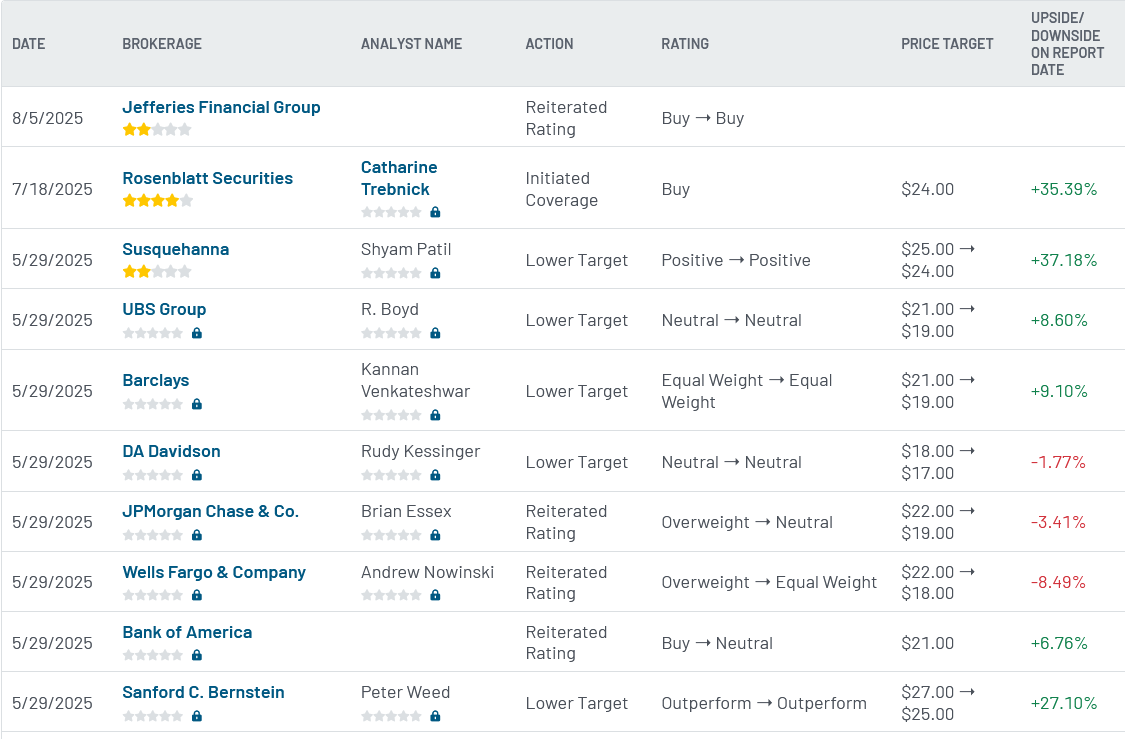Select analyst name Shyam Patil

click(406, 250)
